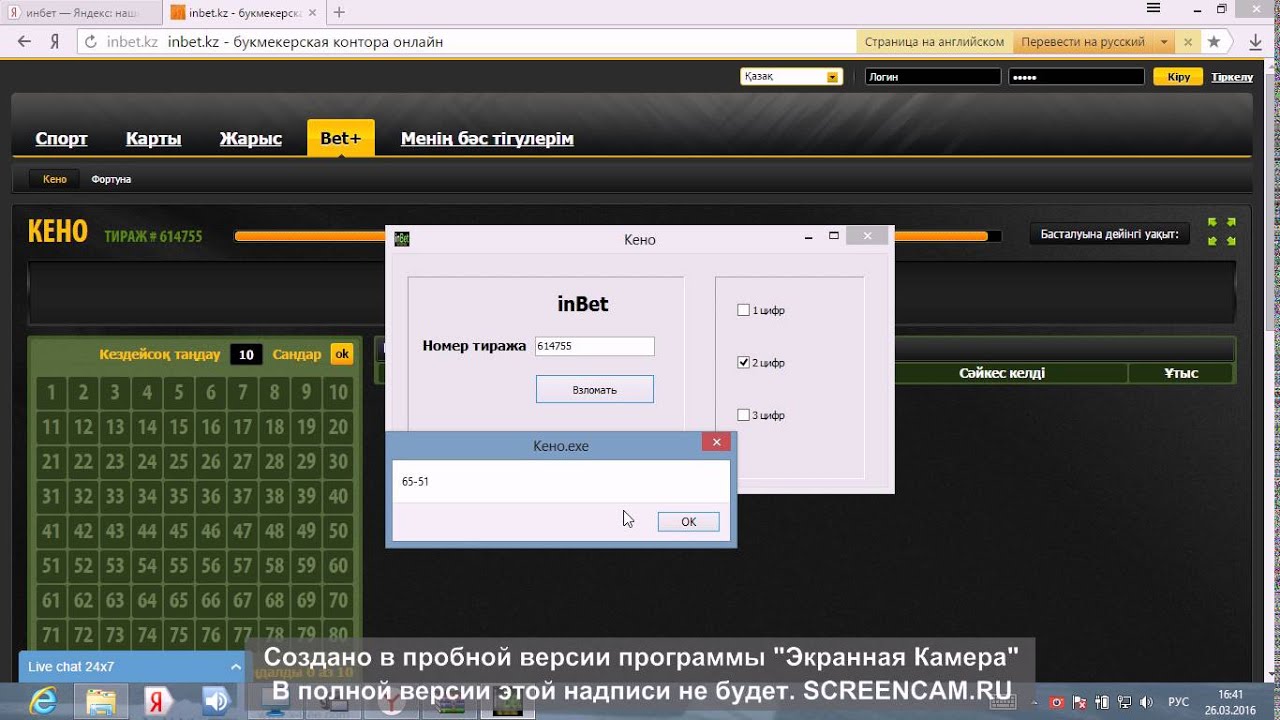Screen dimensions: 1280x720
Task: Click the Keno window's title bar icon
Action: [402, 239]
